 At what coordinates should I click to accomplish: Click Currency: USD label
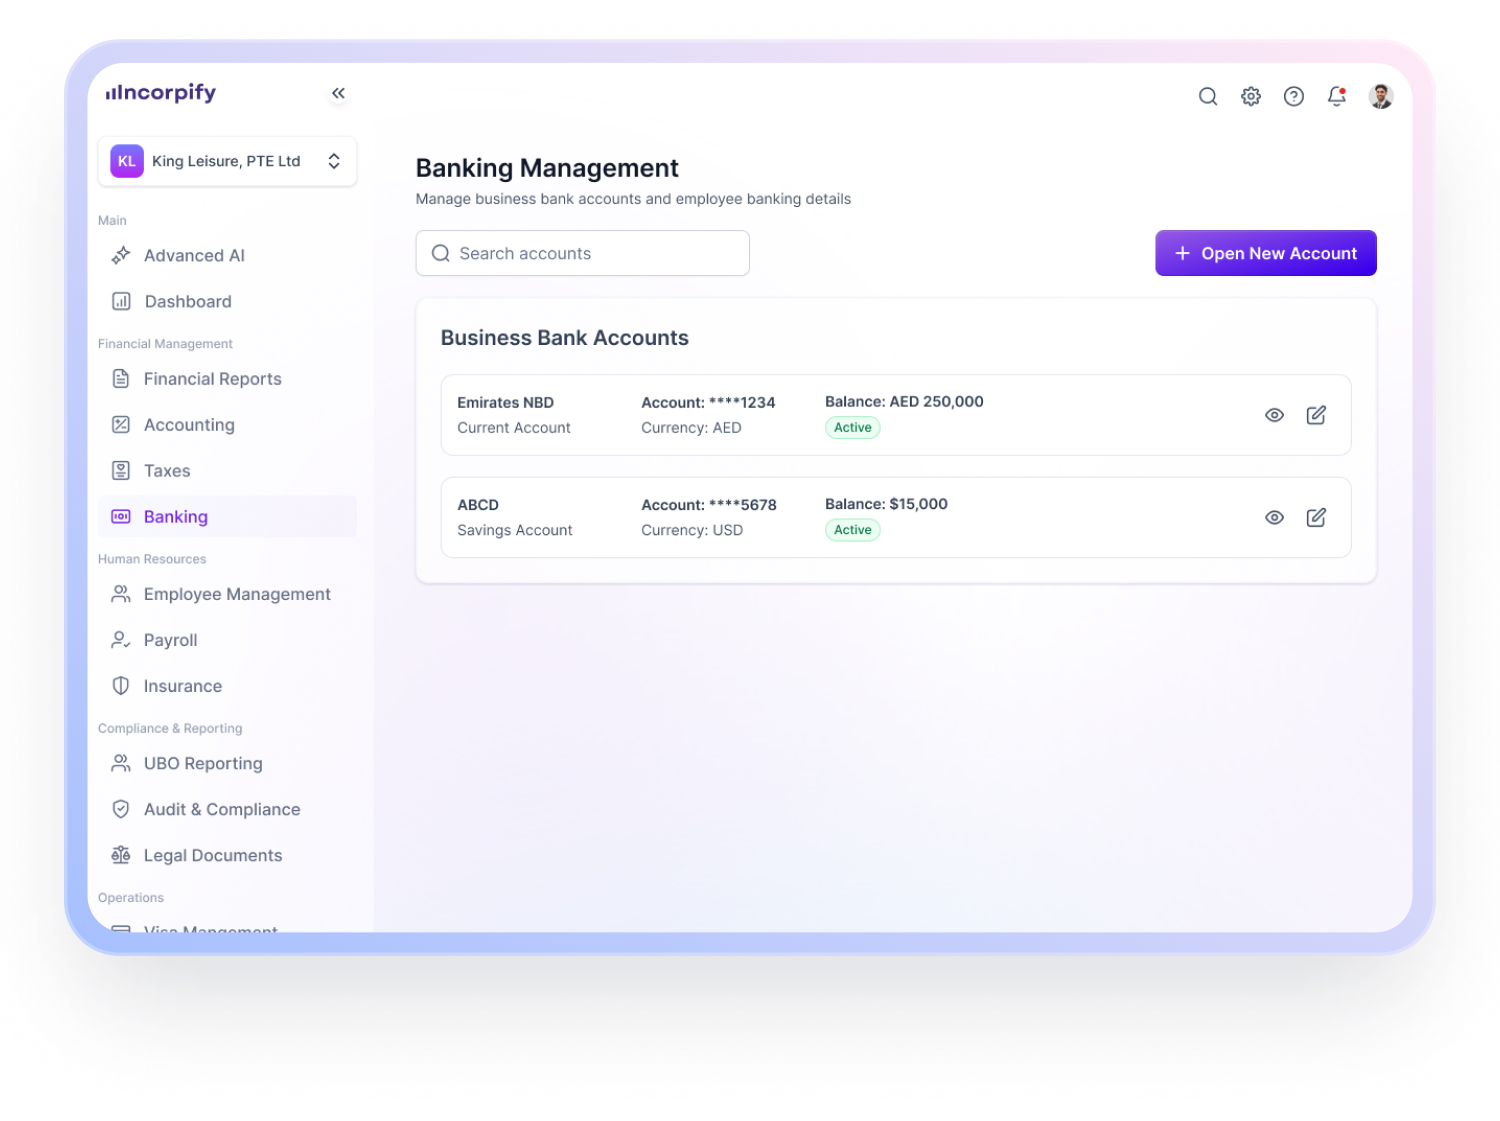692,530
